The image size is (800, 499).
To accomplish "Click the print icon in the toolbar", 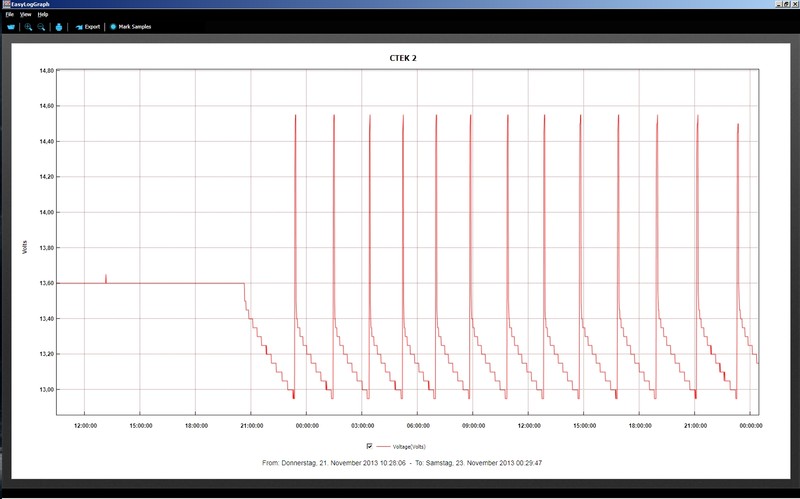I will pos(59,27).
